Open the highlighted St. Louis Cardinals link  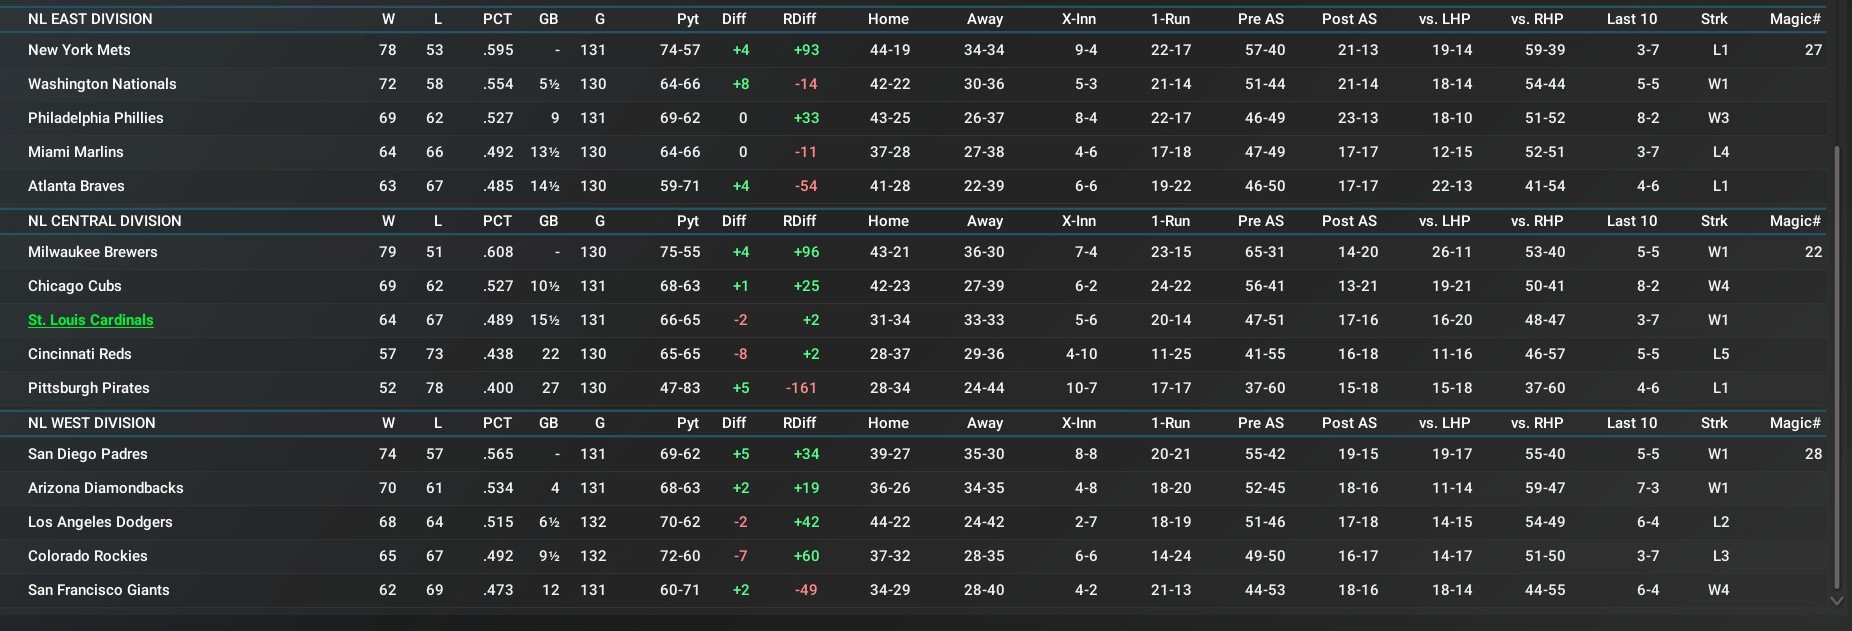pyautogui.click(x=91, y=320)
